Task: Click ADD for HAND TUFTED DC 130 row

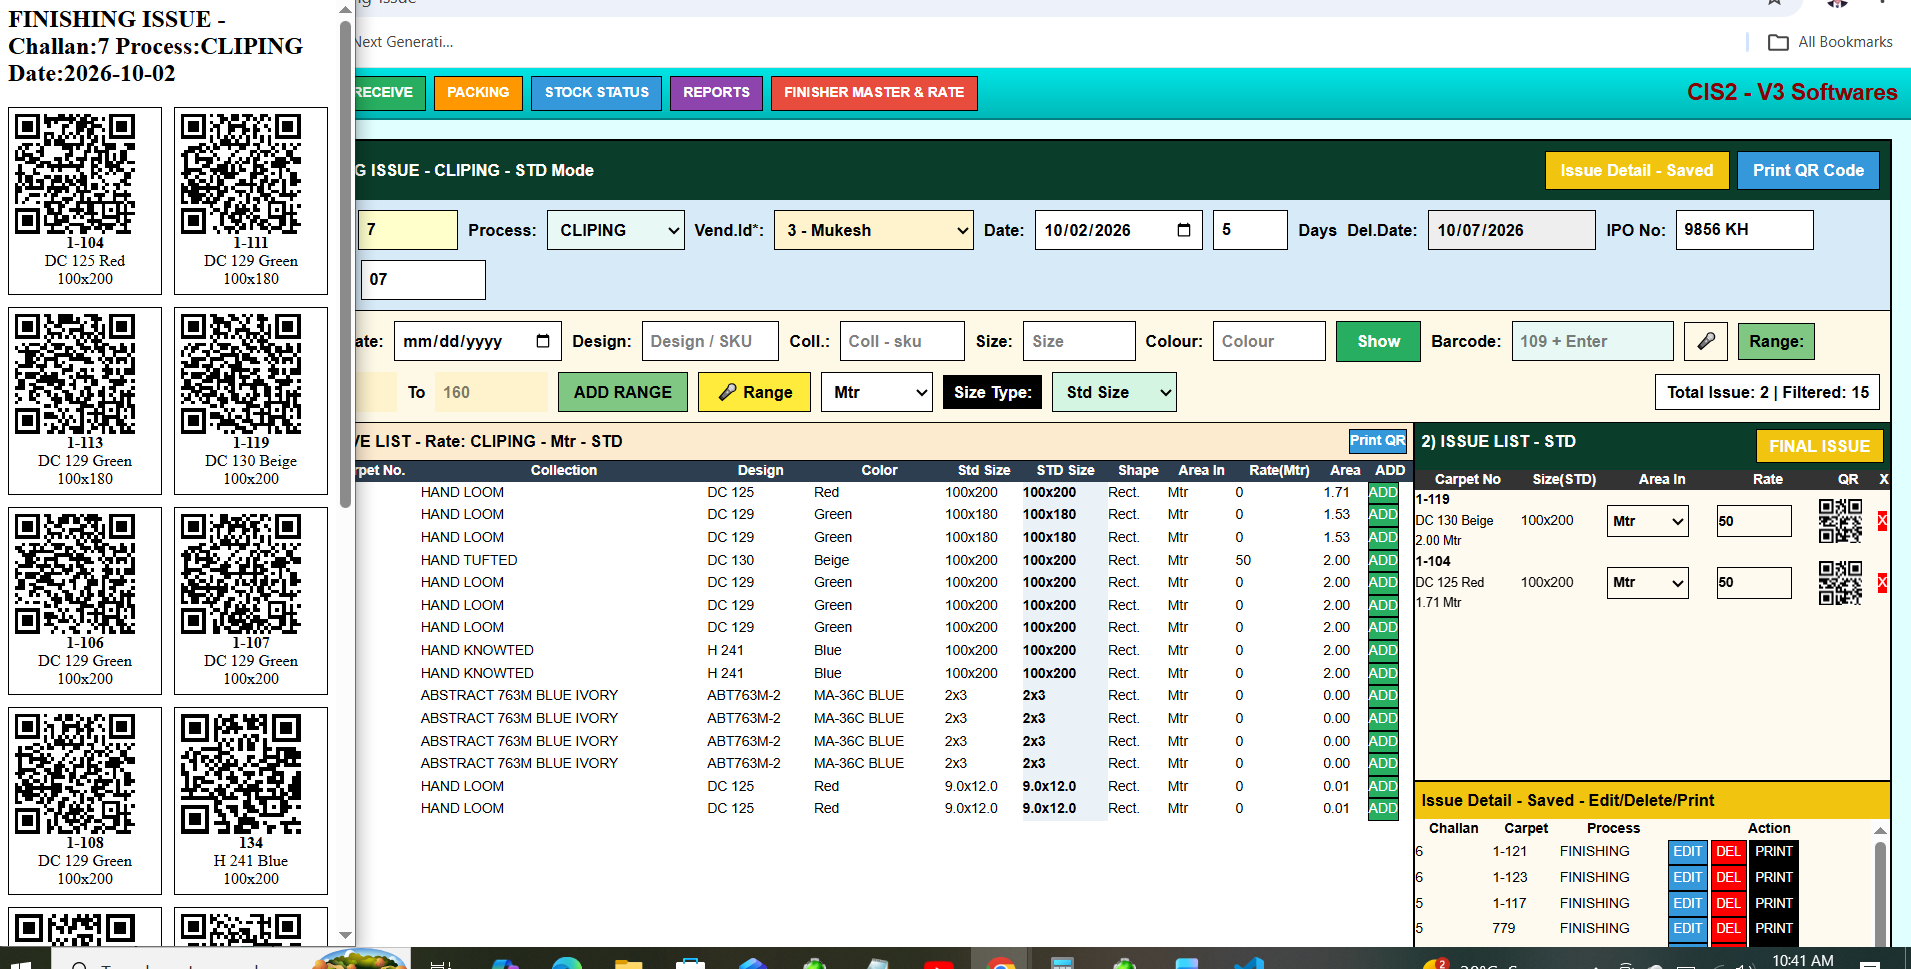Action: pos(1383,560)
